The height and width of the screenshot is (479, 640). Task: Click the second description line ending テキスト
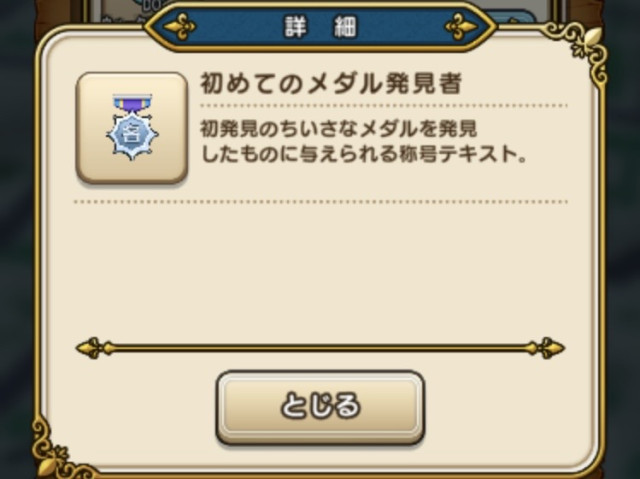[x=362, y=155]
